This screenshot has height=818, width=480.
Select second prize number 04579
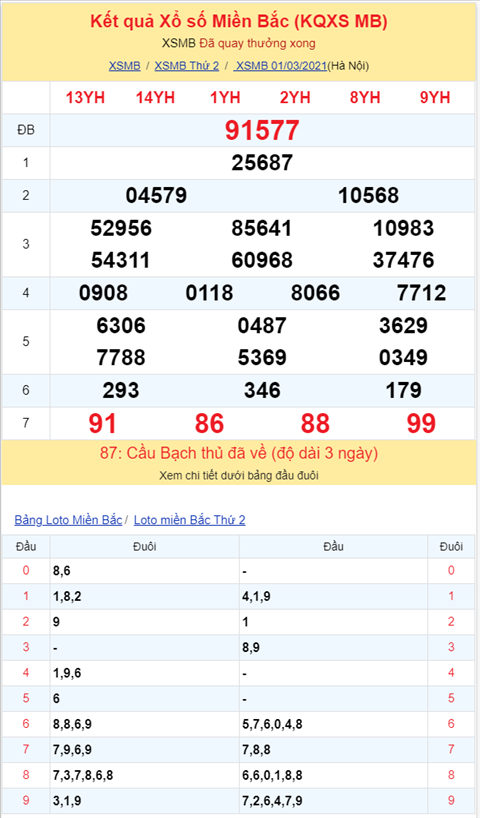click(156, 196)
